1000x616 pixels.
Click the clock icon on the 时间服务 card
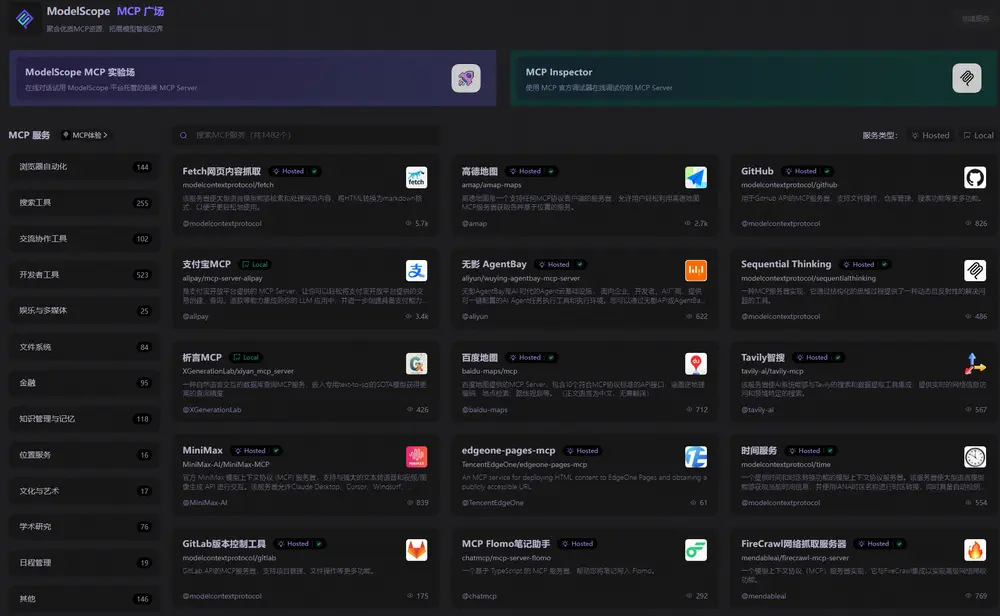pos(975,457)
